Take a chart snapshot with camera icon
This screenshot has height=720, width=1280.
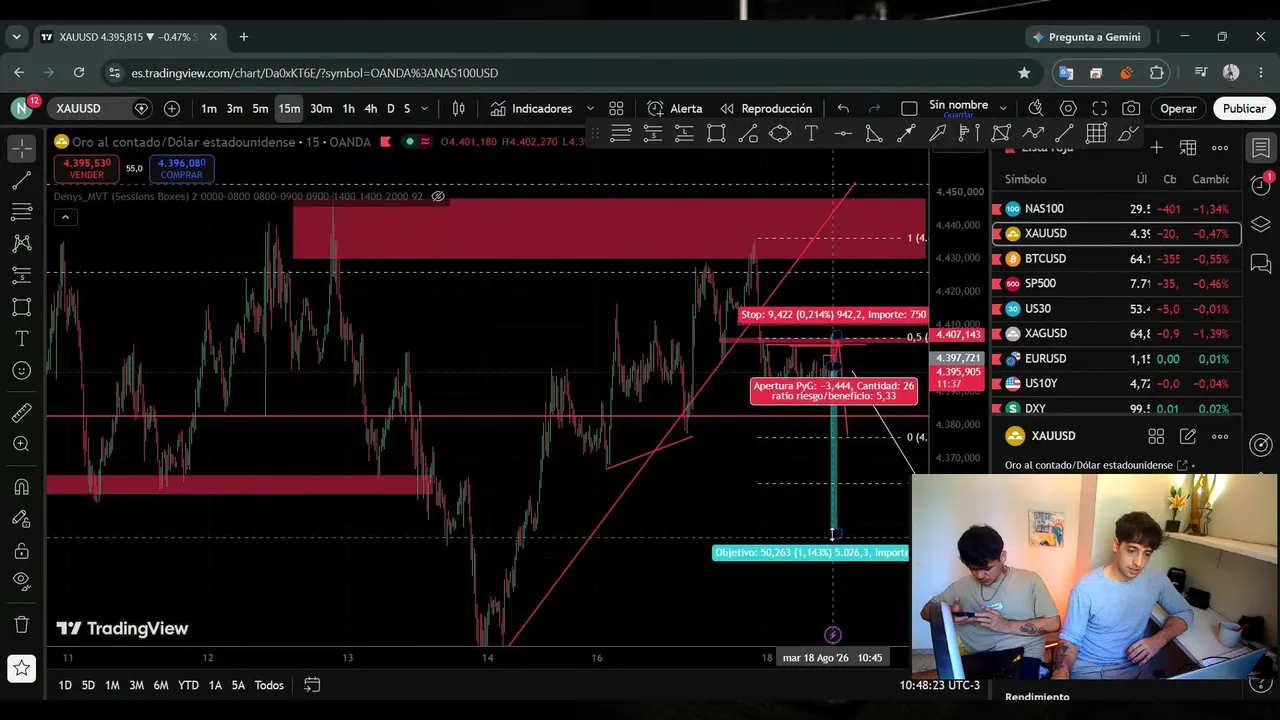1131,108
